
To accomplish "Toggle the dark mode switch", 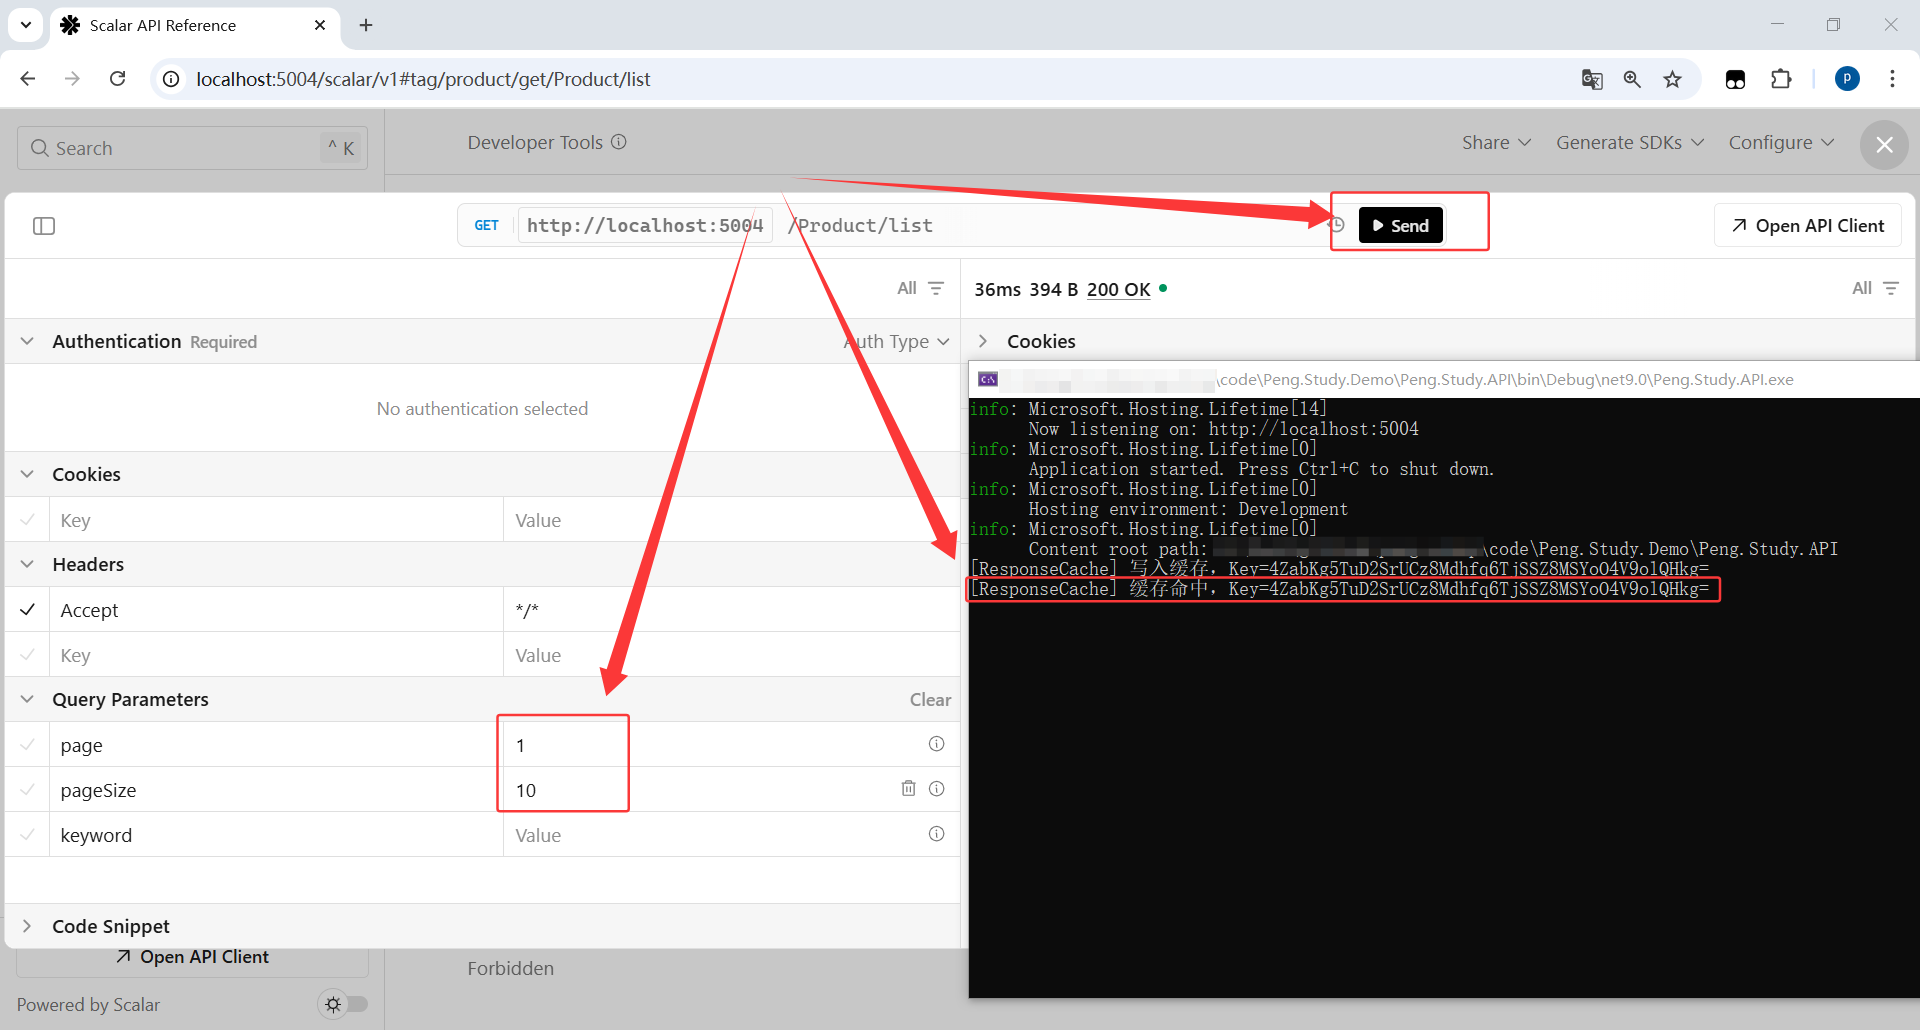I will tap(343, 1004).
